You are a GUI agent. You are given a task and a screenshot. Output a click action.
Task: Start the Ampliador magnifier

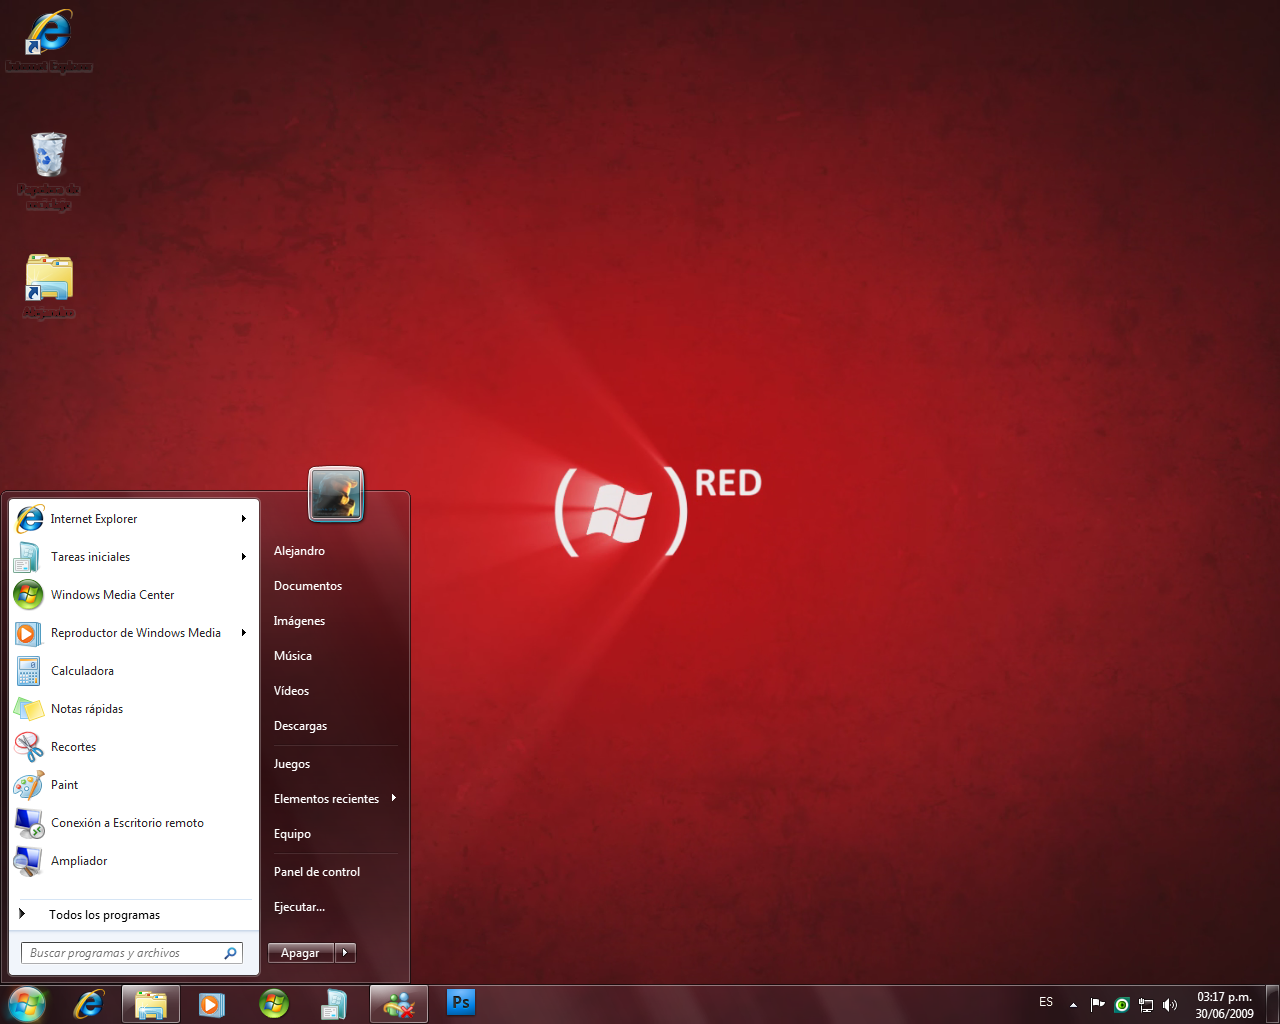coord(79,860)
